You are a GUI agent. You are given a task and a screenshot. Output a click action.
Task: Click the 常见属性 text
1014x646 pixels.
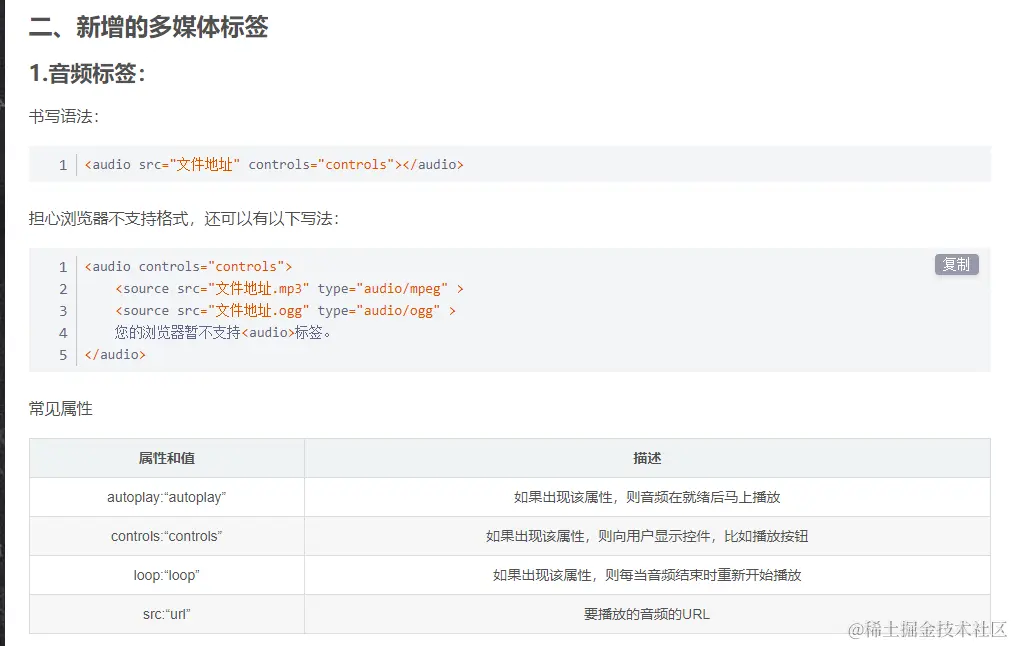[x=60, y=409]
